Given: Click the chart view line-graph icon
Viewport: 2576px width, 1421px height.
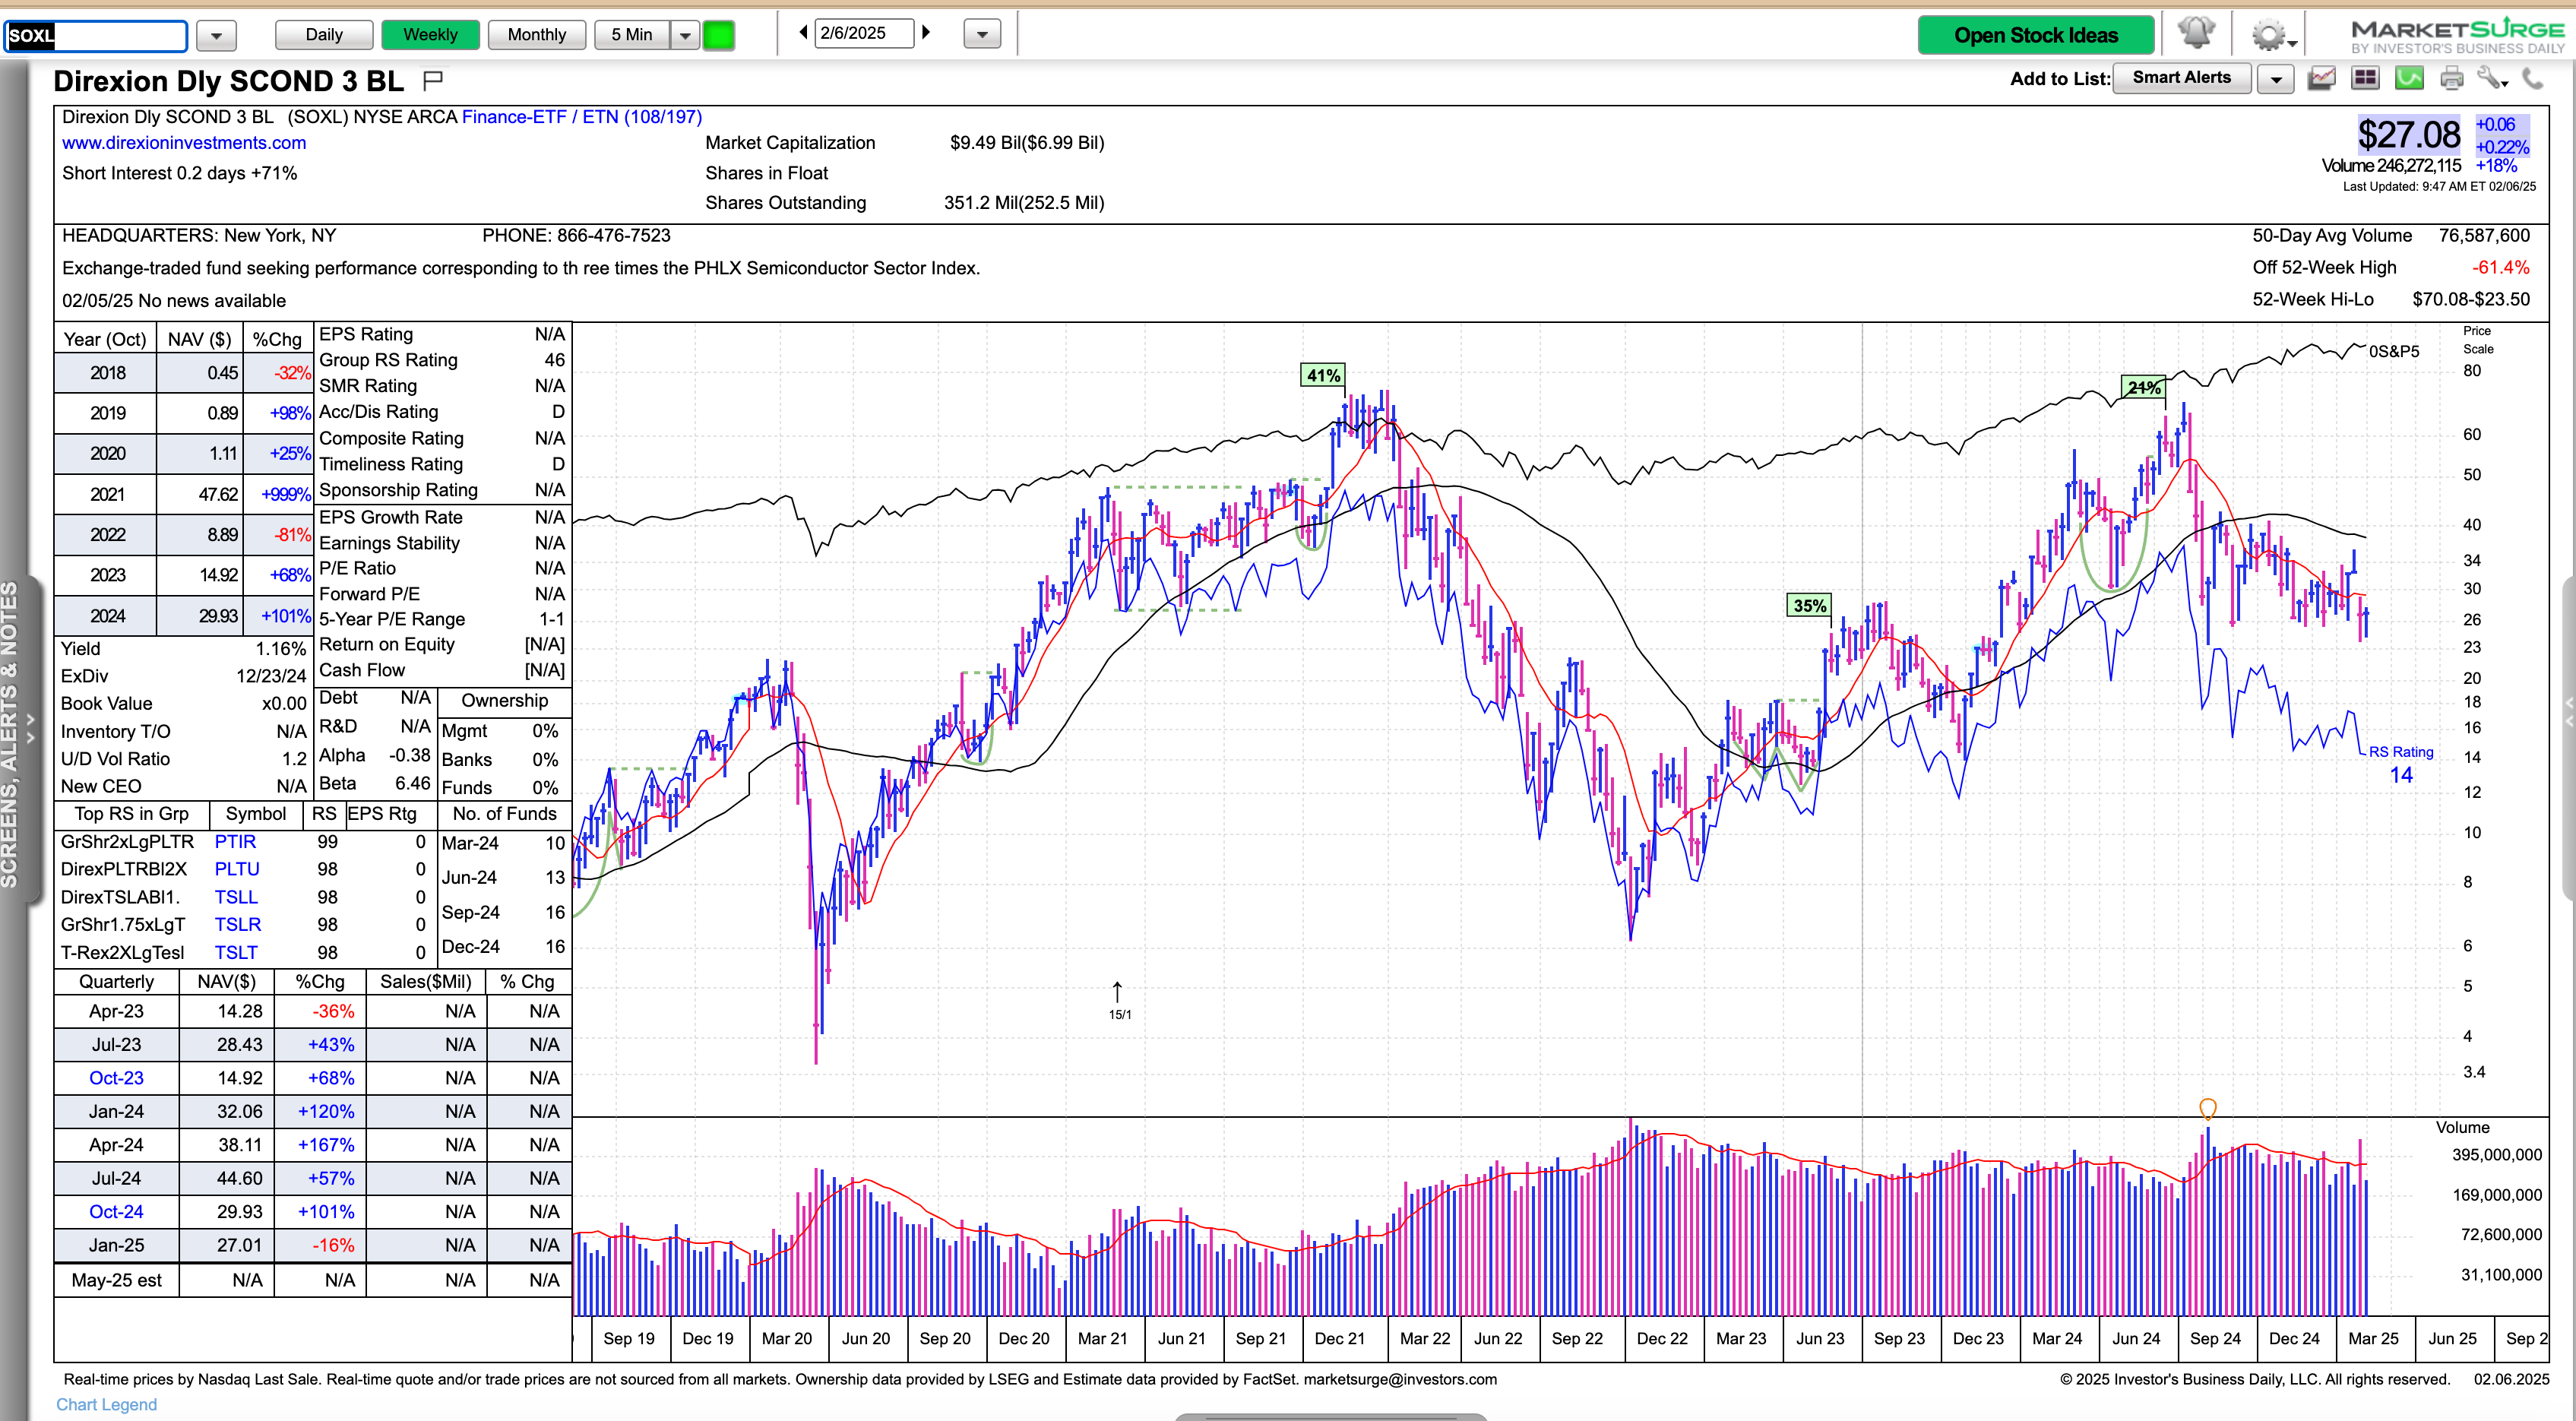Looking at the screenshot, I should (2322, 78).
